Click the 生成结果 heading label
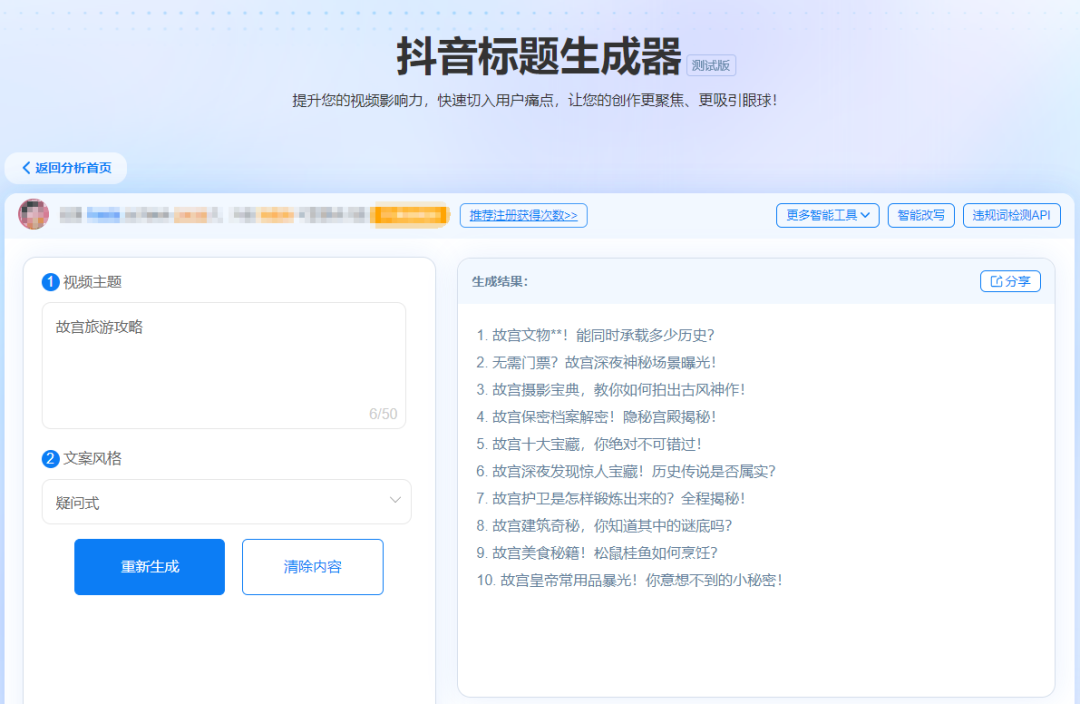 (499, 281)
